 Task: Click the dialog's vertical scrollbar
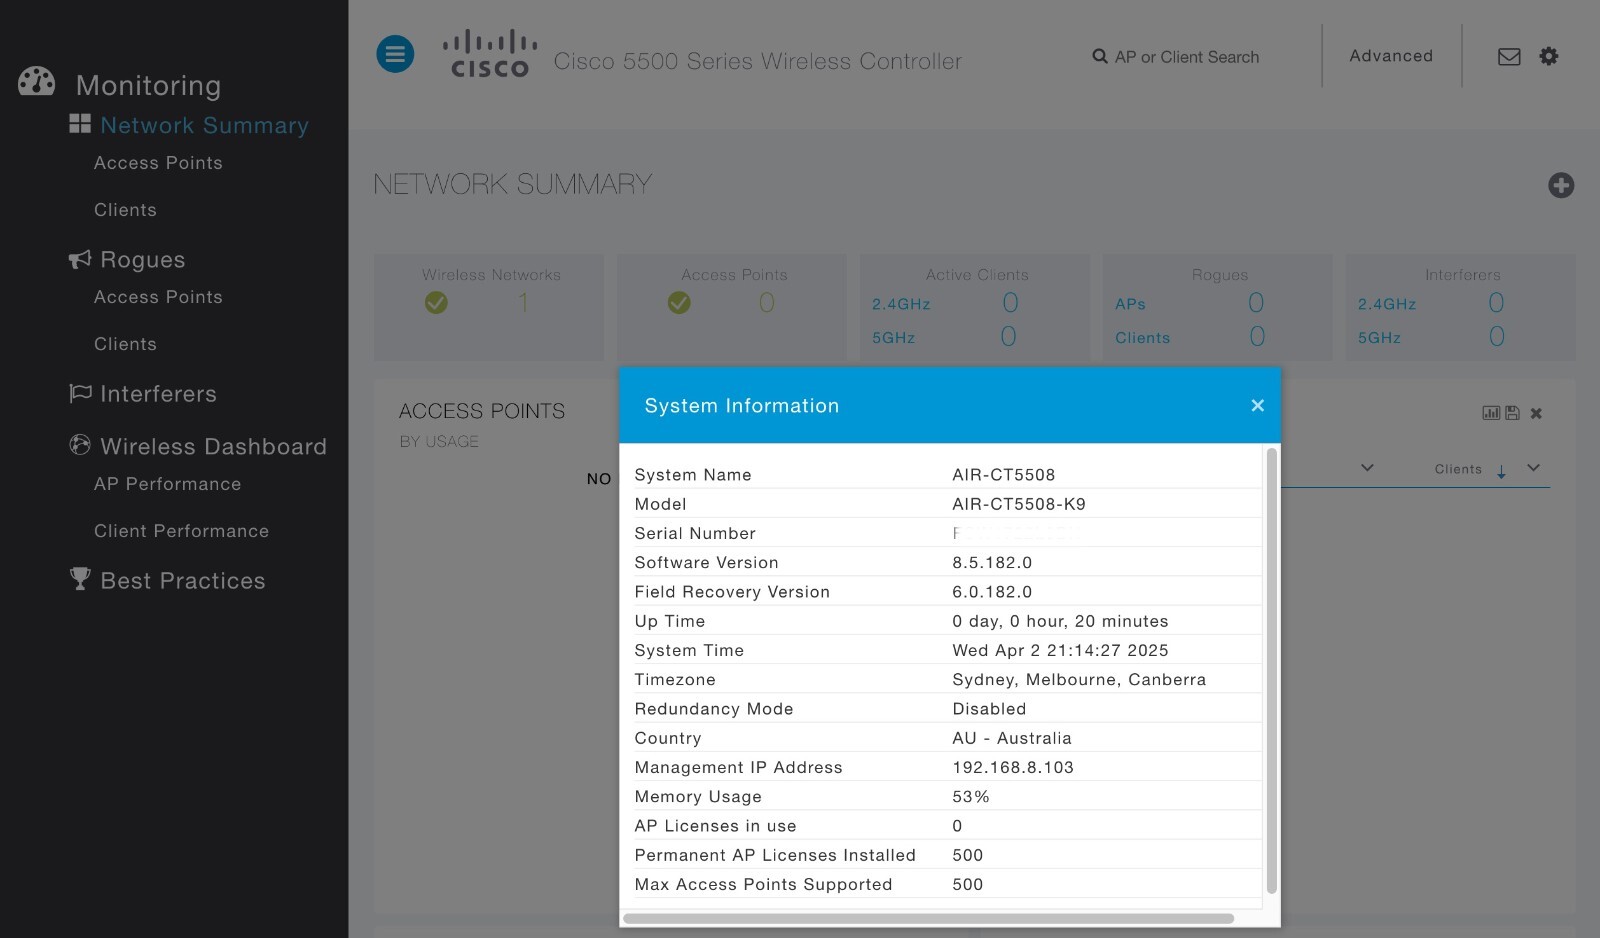(x=1272, y=670)
